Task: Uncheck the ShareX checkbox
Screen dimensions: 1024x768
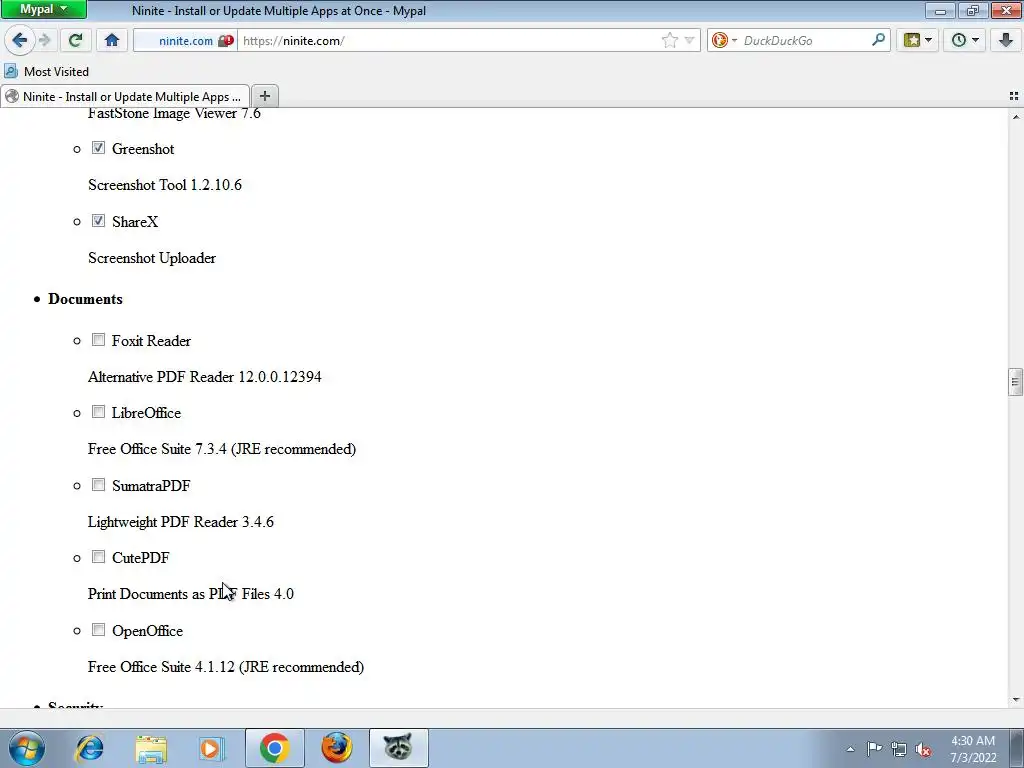Action: coord(98,221)
